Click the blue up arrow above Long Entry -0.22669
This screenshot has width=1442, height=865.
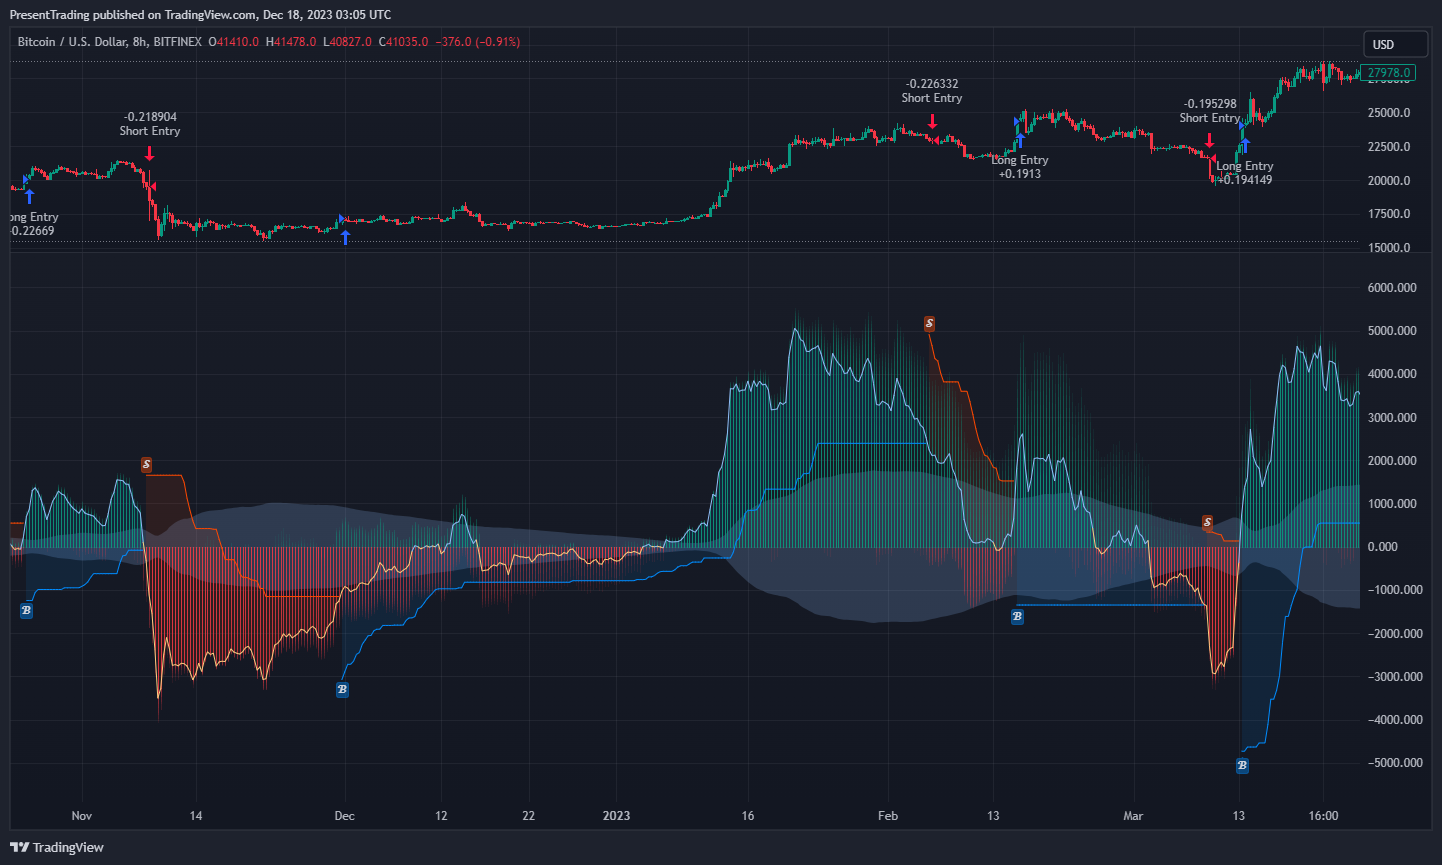tap(29, 196)
